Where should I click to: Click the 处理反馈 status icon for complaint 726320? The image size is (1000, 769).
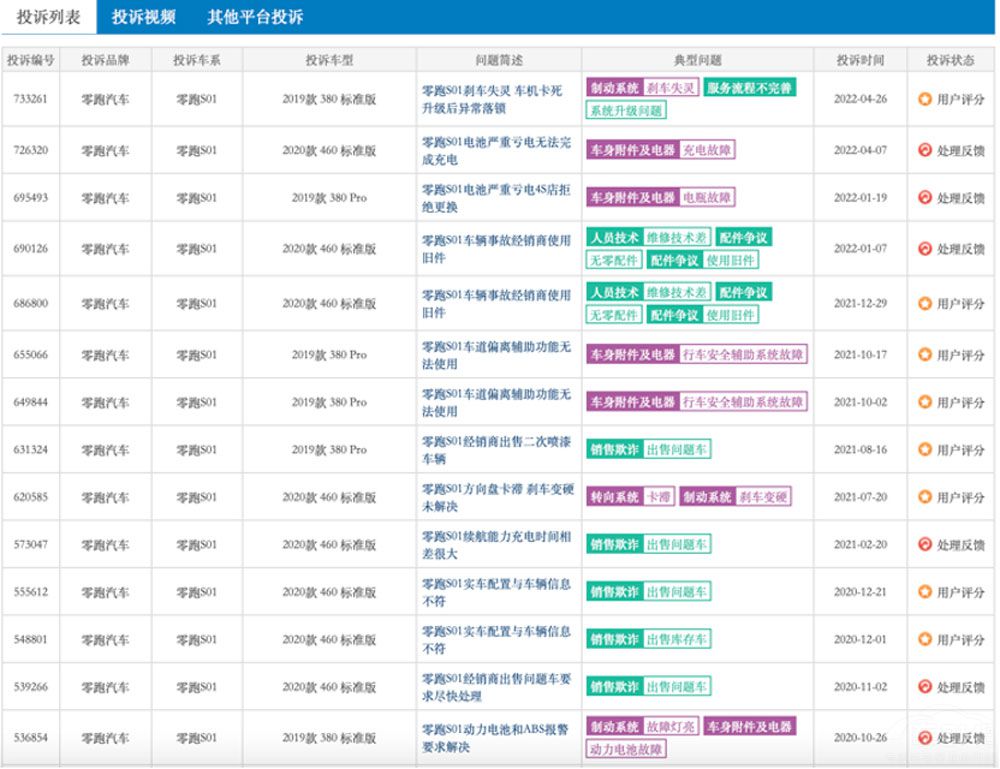tap(925, 150)
